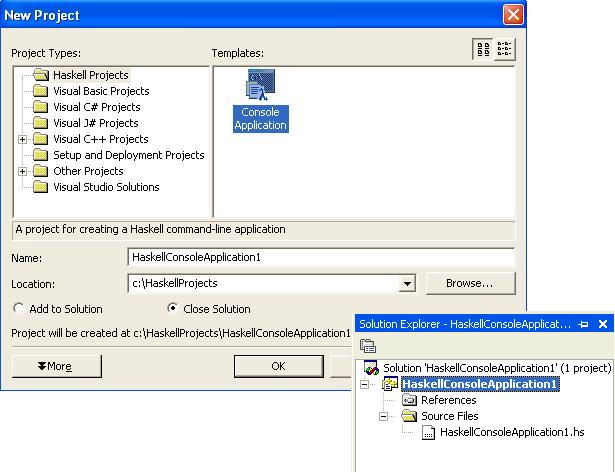Image resolution: width=615 pixels, height=472 pixels.
Task: Select the Source Files node label
Action: pyautogui.click(x=449, y=416)
